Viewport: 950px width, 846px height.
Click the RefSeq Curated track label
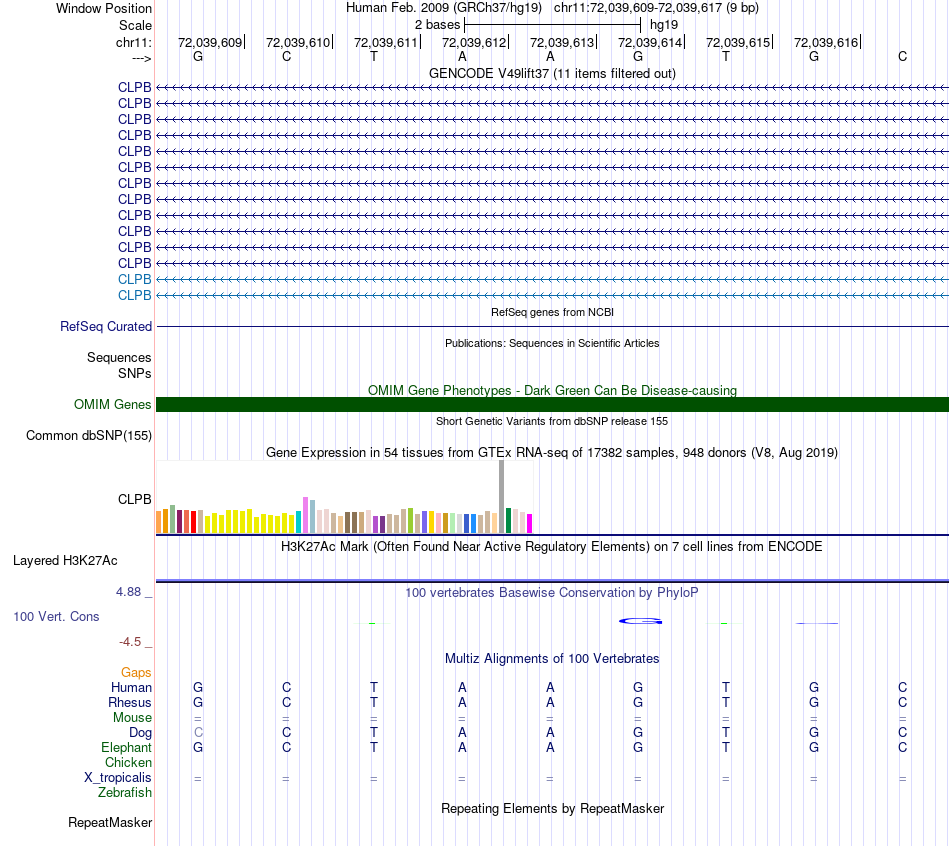click(105, 327)
